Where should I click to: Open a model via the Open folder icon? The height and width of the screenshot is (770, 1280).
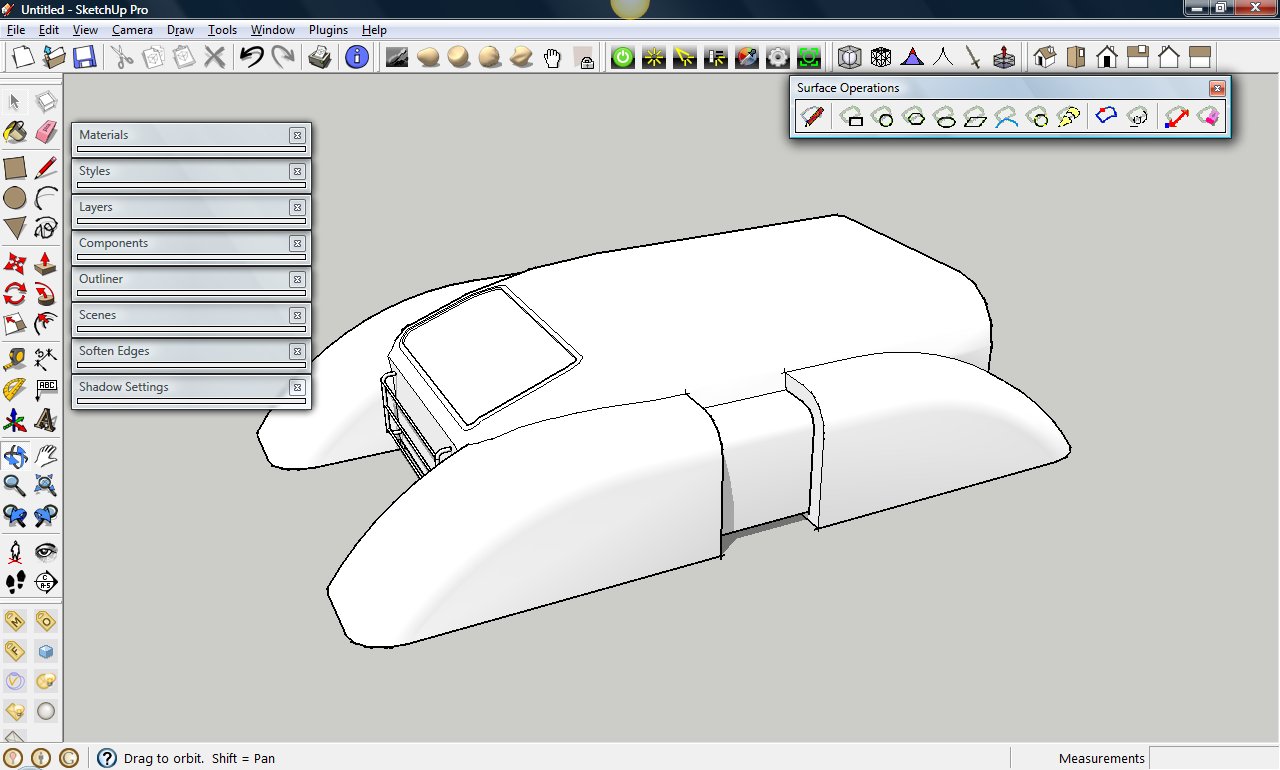point(54,57)
